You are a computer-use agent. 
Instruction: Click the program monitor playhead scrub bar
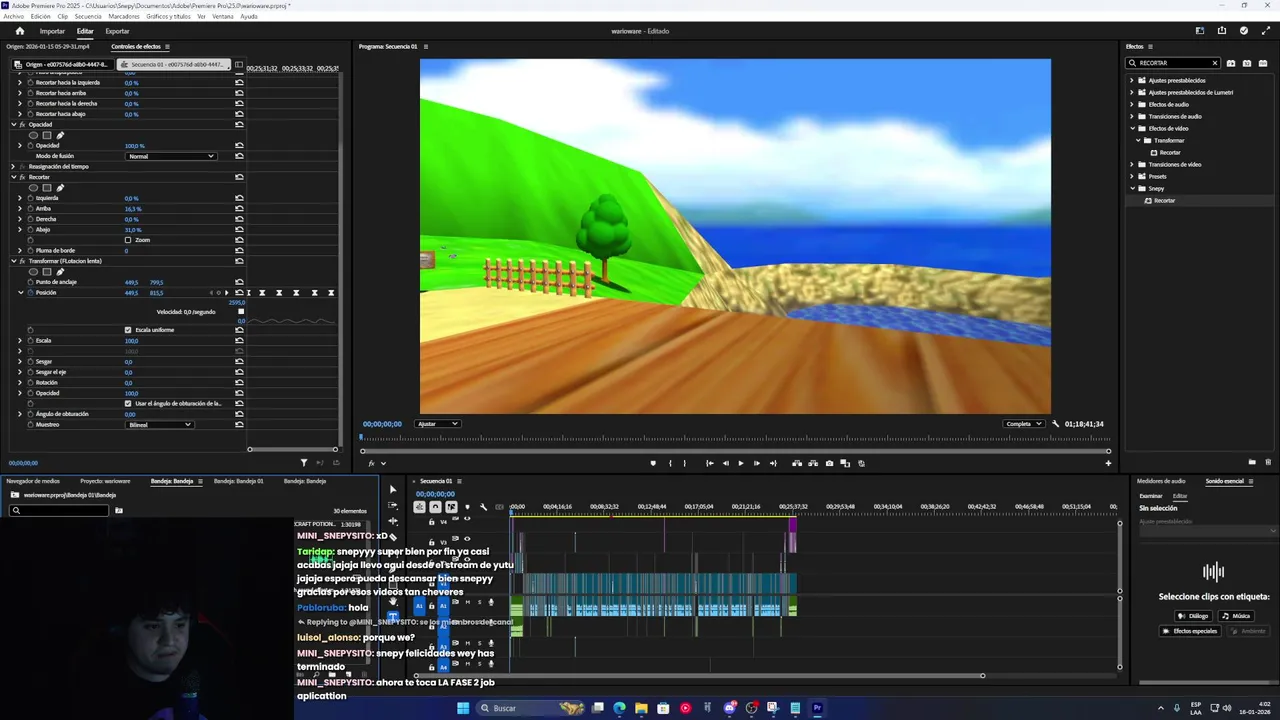coord(735,437)
